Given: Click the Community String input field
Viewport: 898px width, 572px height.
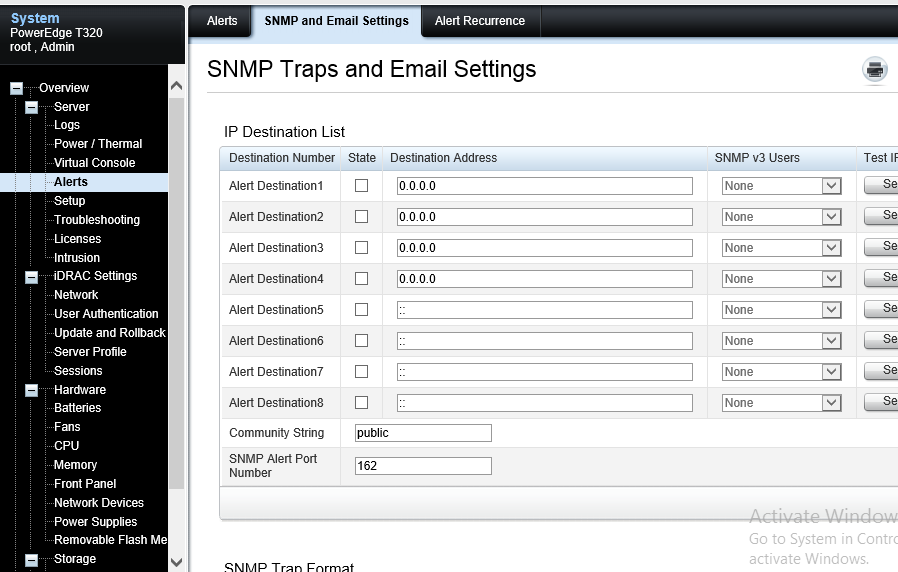Looking at the screenshot, I should pos(423,433).
